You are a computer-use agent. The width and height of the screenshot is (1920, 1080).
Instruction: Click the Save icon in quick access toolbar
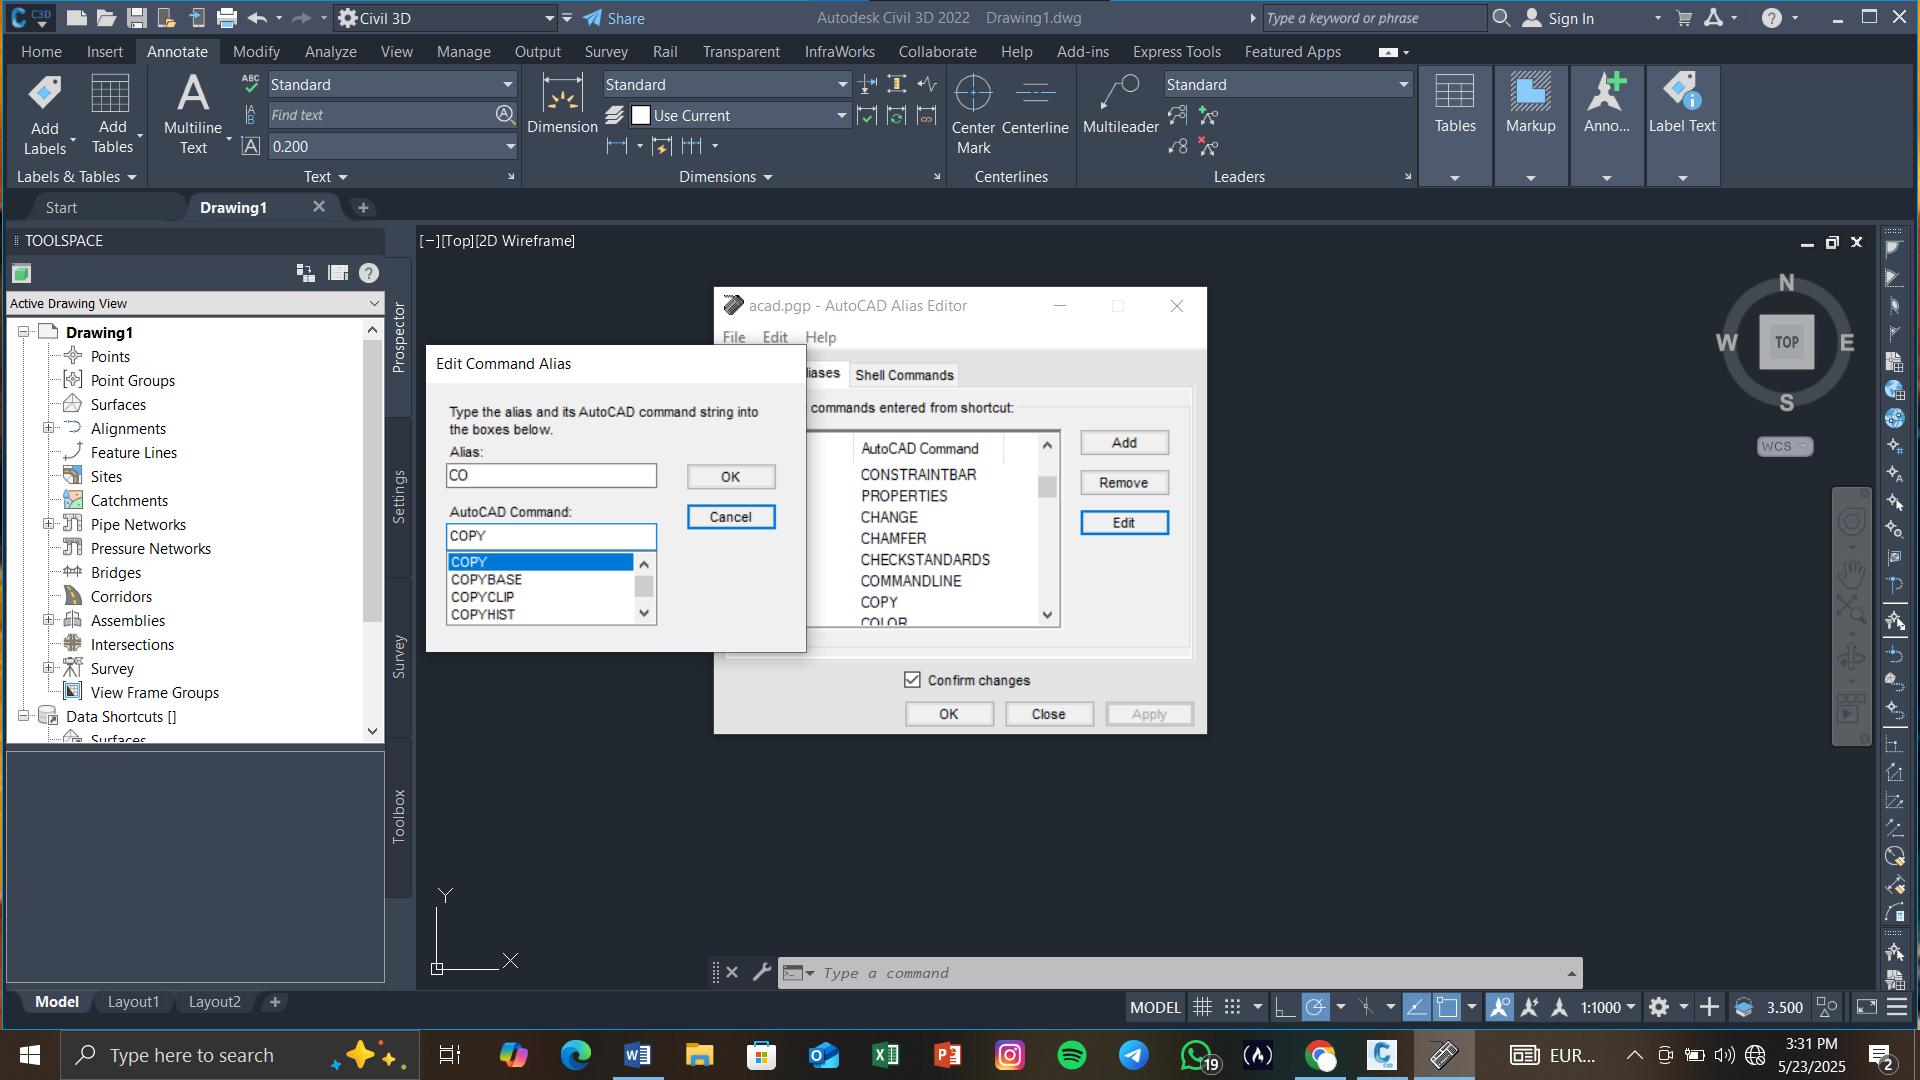[x=137, y=18]
